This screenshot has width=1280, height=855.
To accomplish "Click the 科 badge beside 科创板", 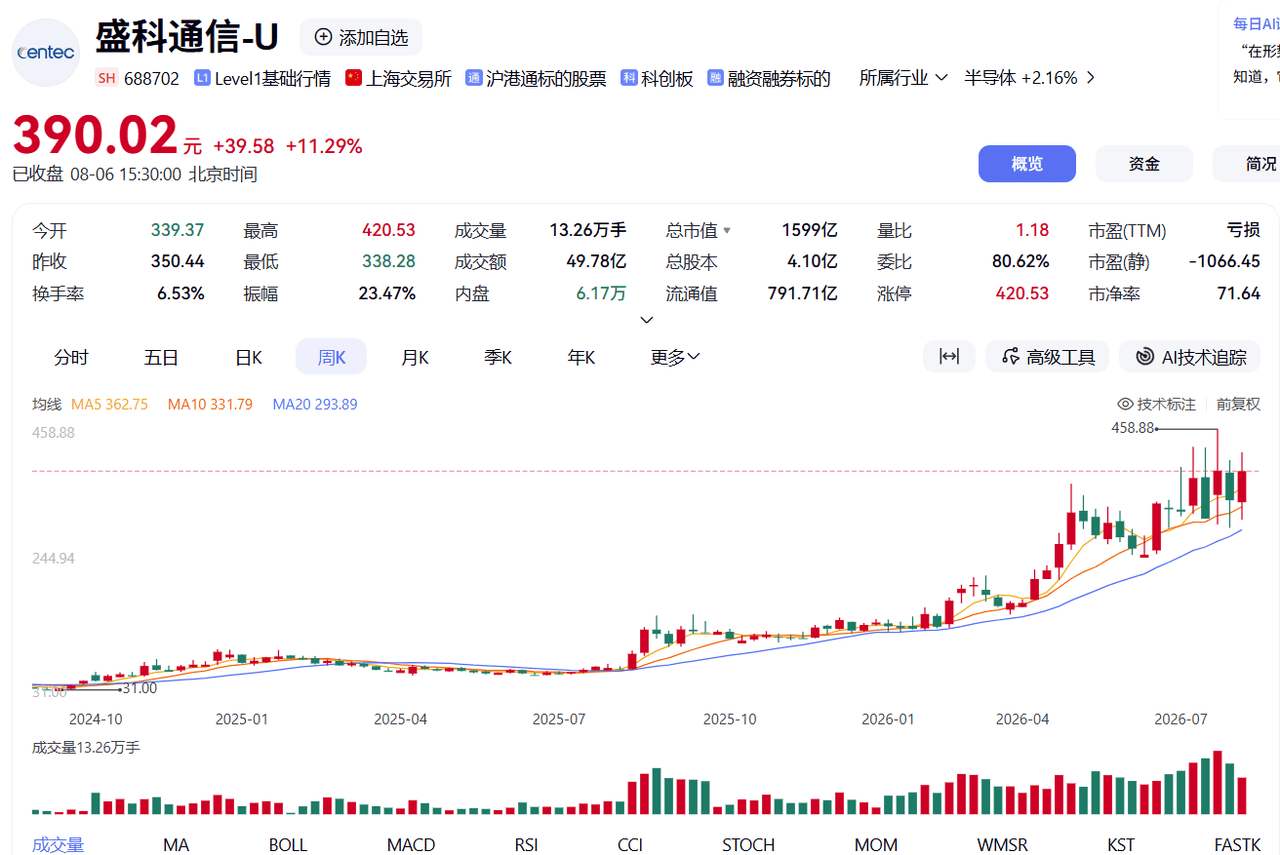I will click(629, 78).
